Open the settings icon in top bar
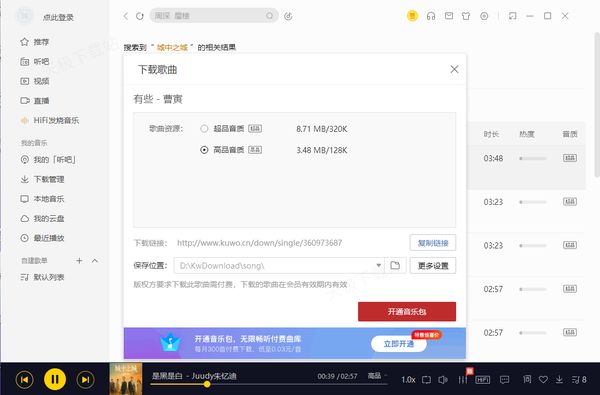 click(x=484, y=16)
